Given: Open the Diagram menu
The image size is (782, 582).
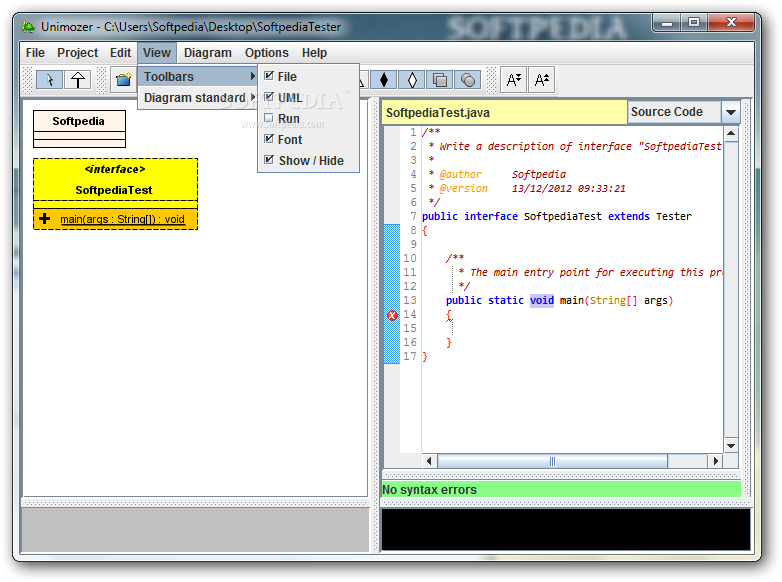Looking at the screenshot, I should 207,53.
